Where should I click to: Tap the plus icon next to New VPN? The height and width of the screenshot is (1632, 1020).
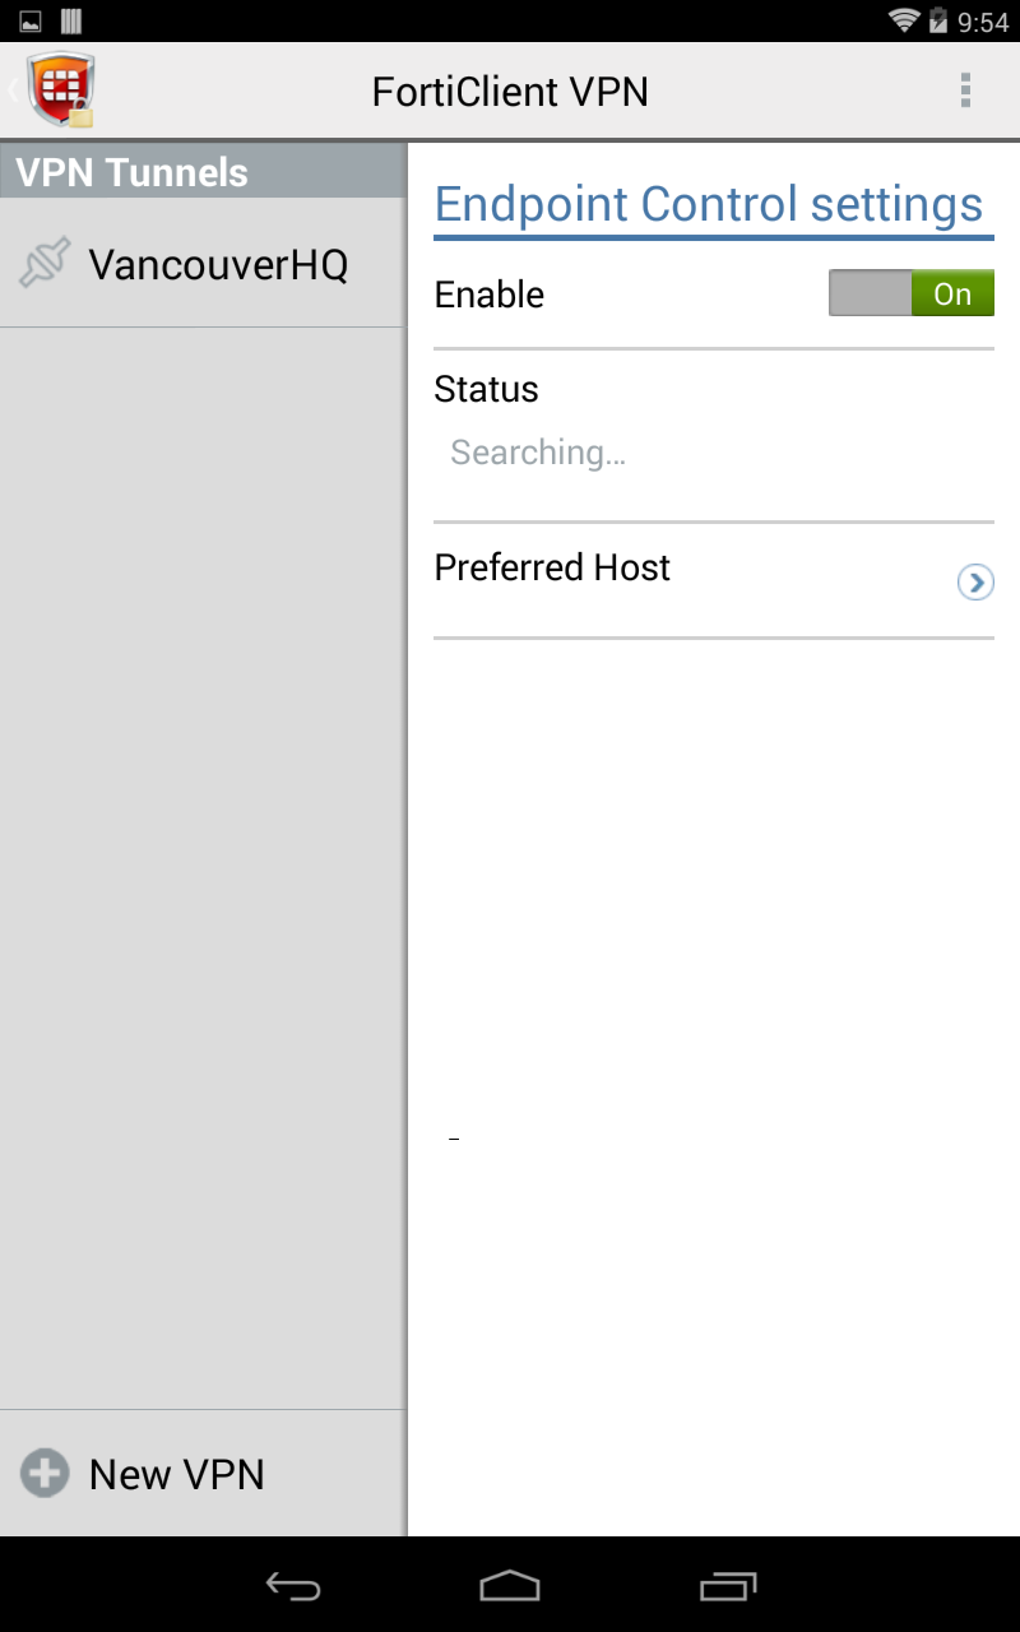[x=45, y=1473]
